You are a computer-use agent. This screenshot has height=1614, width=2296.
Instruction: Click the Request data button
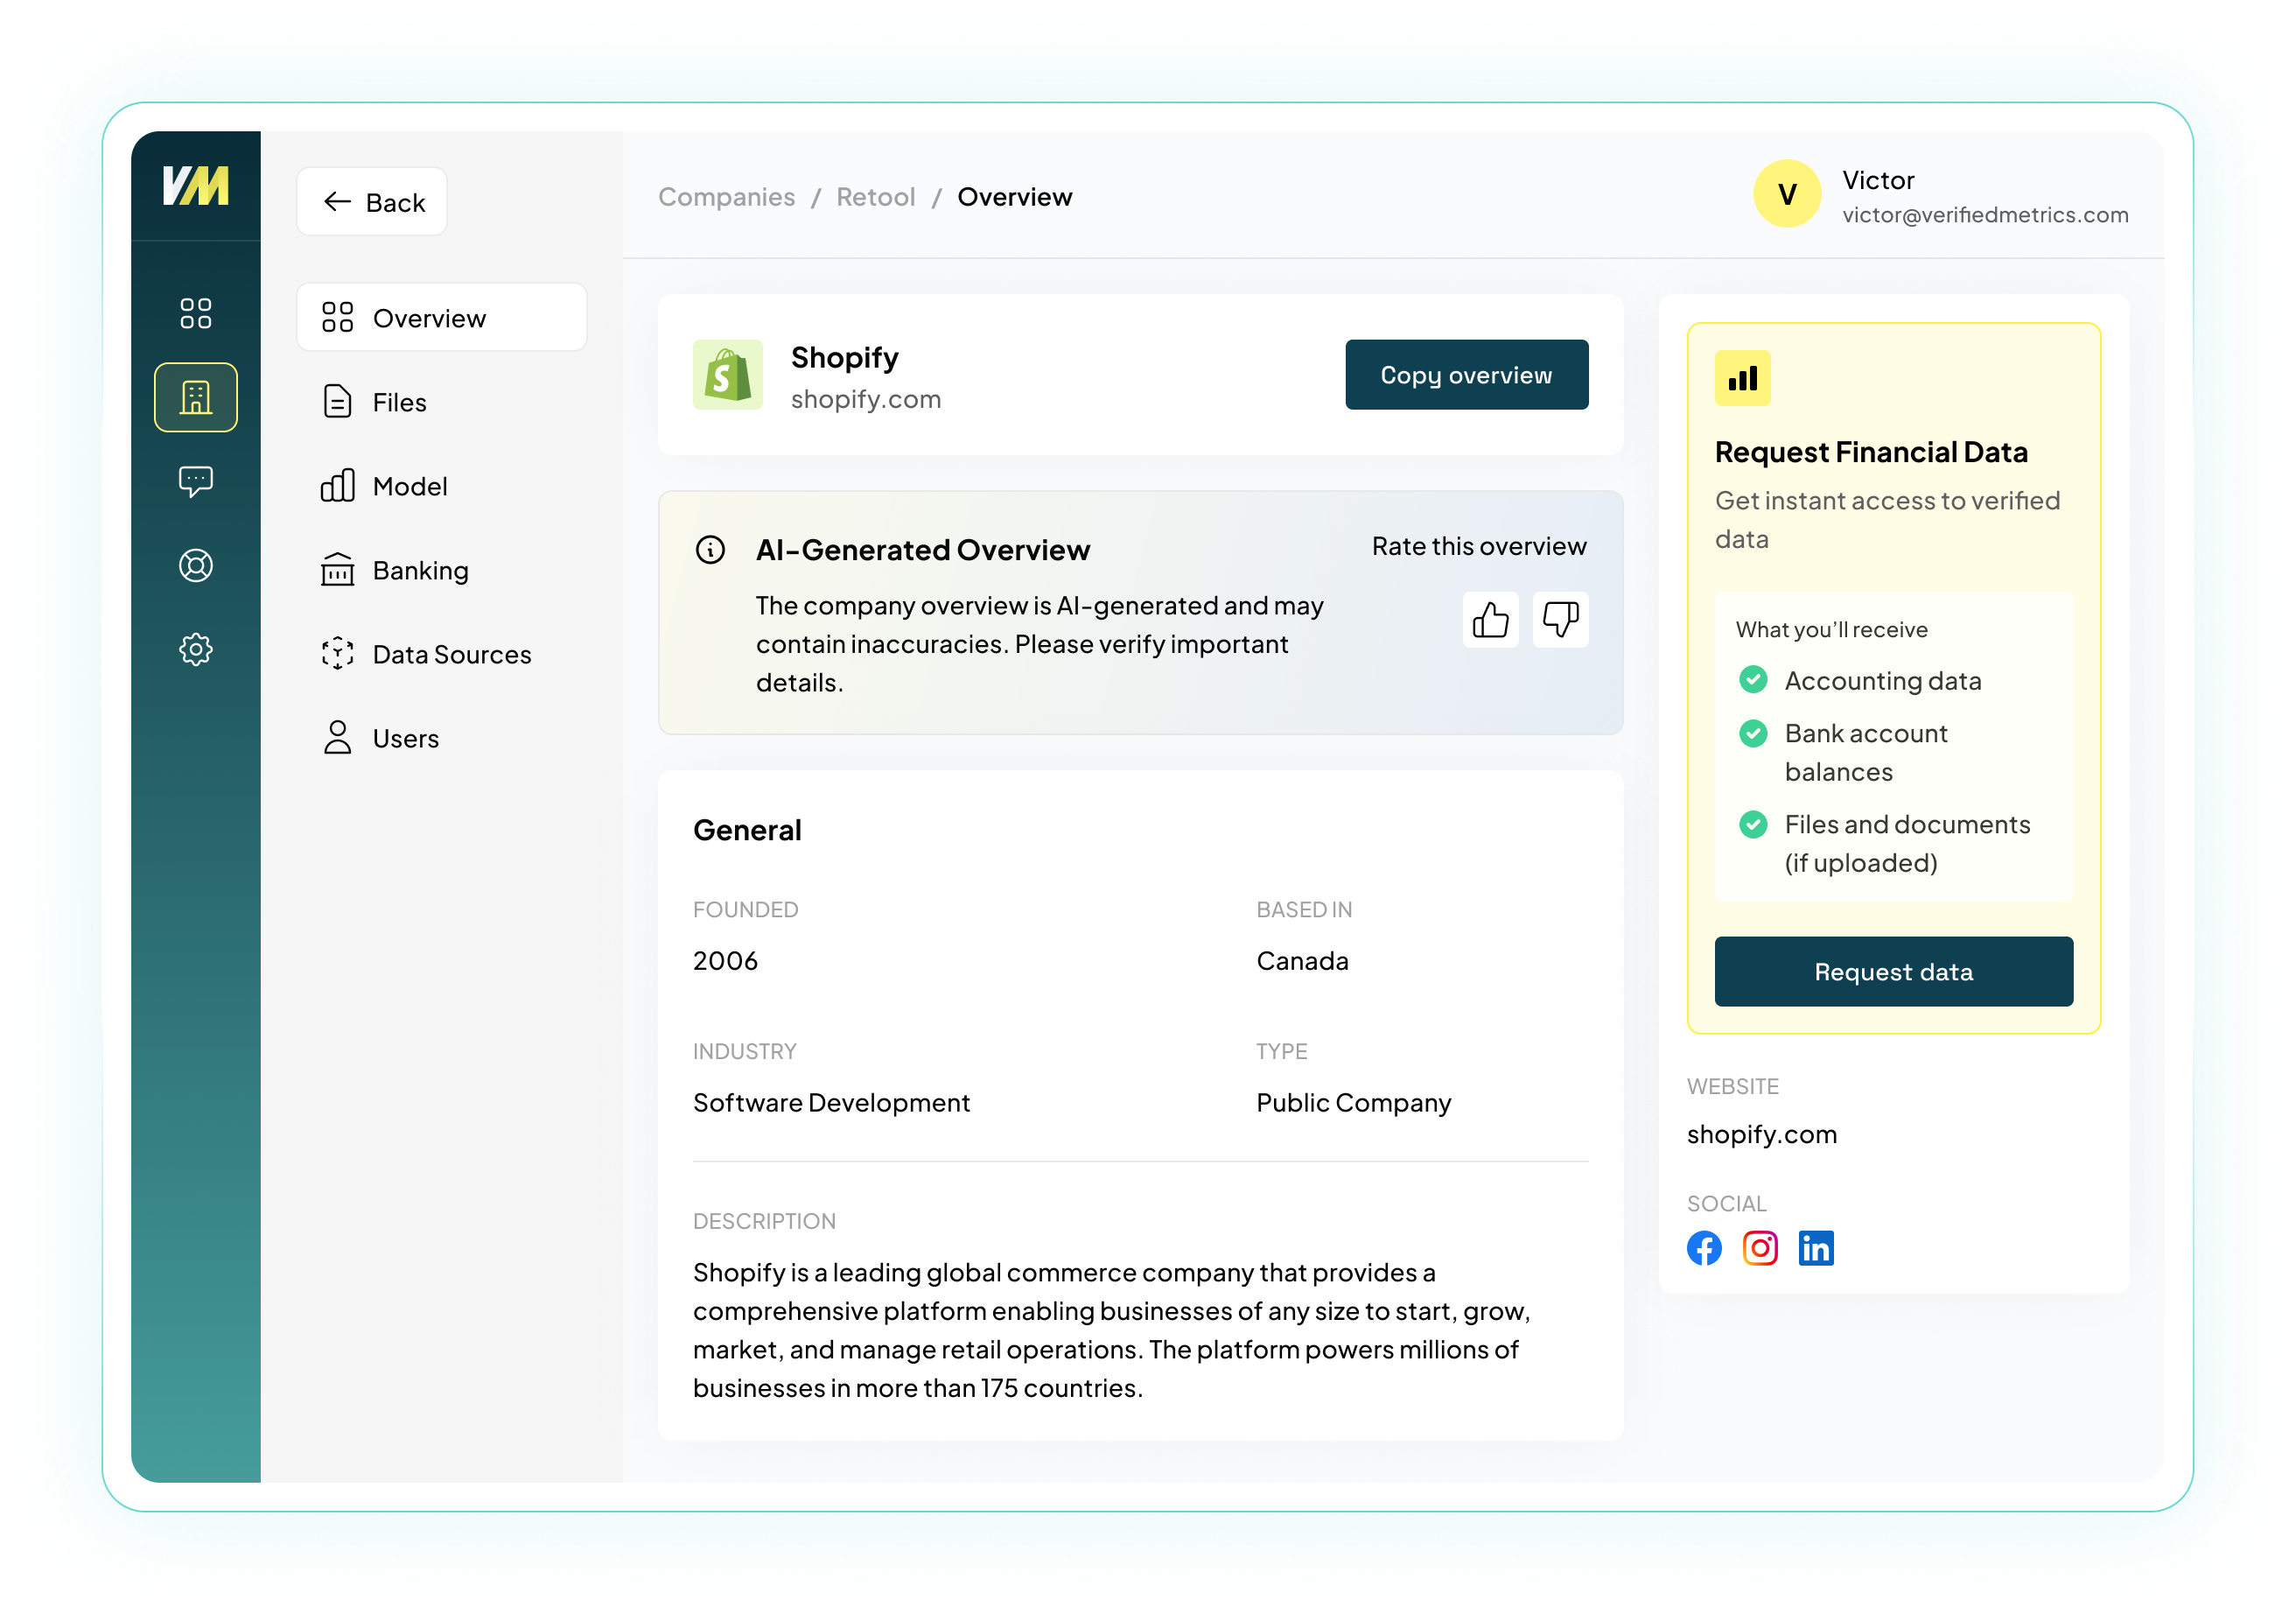[x=1893, y=972]
